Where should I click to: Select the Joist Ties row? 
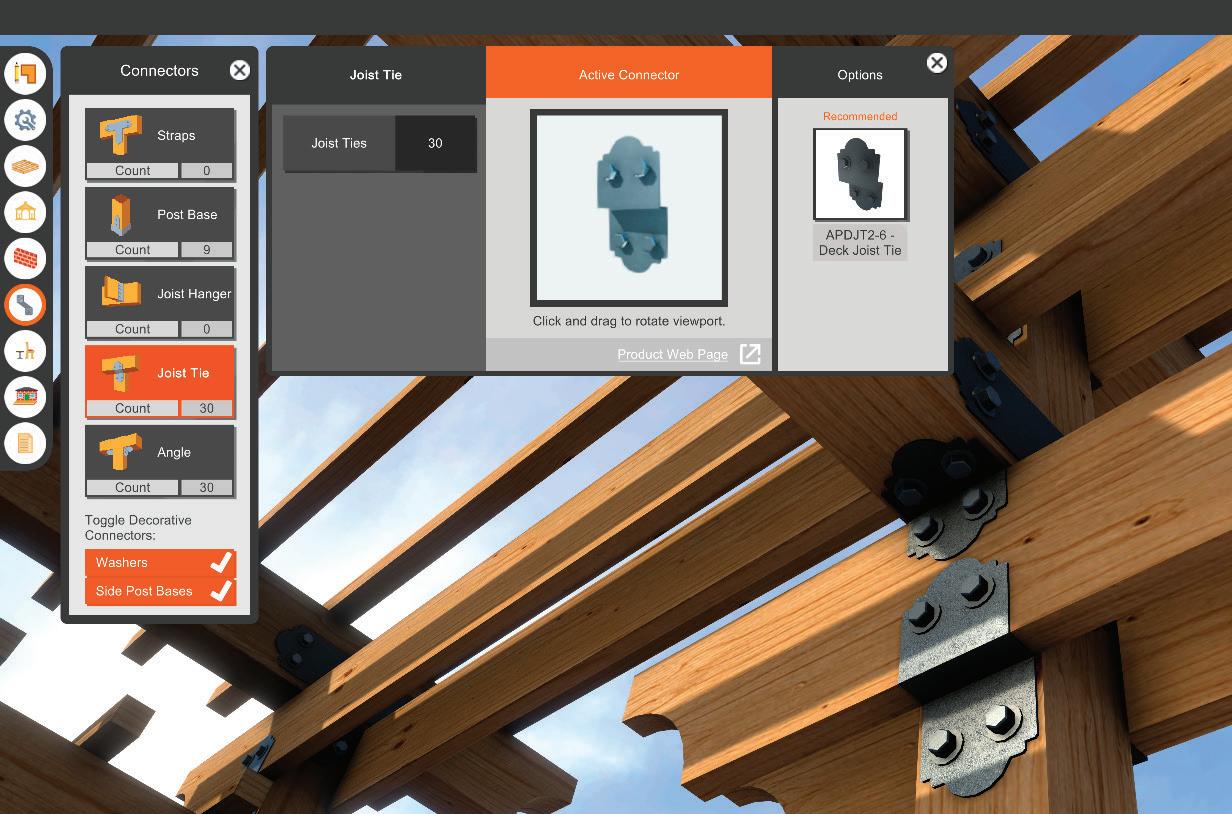click(379, 143)
